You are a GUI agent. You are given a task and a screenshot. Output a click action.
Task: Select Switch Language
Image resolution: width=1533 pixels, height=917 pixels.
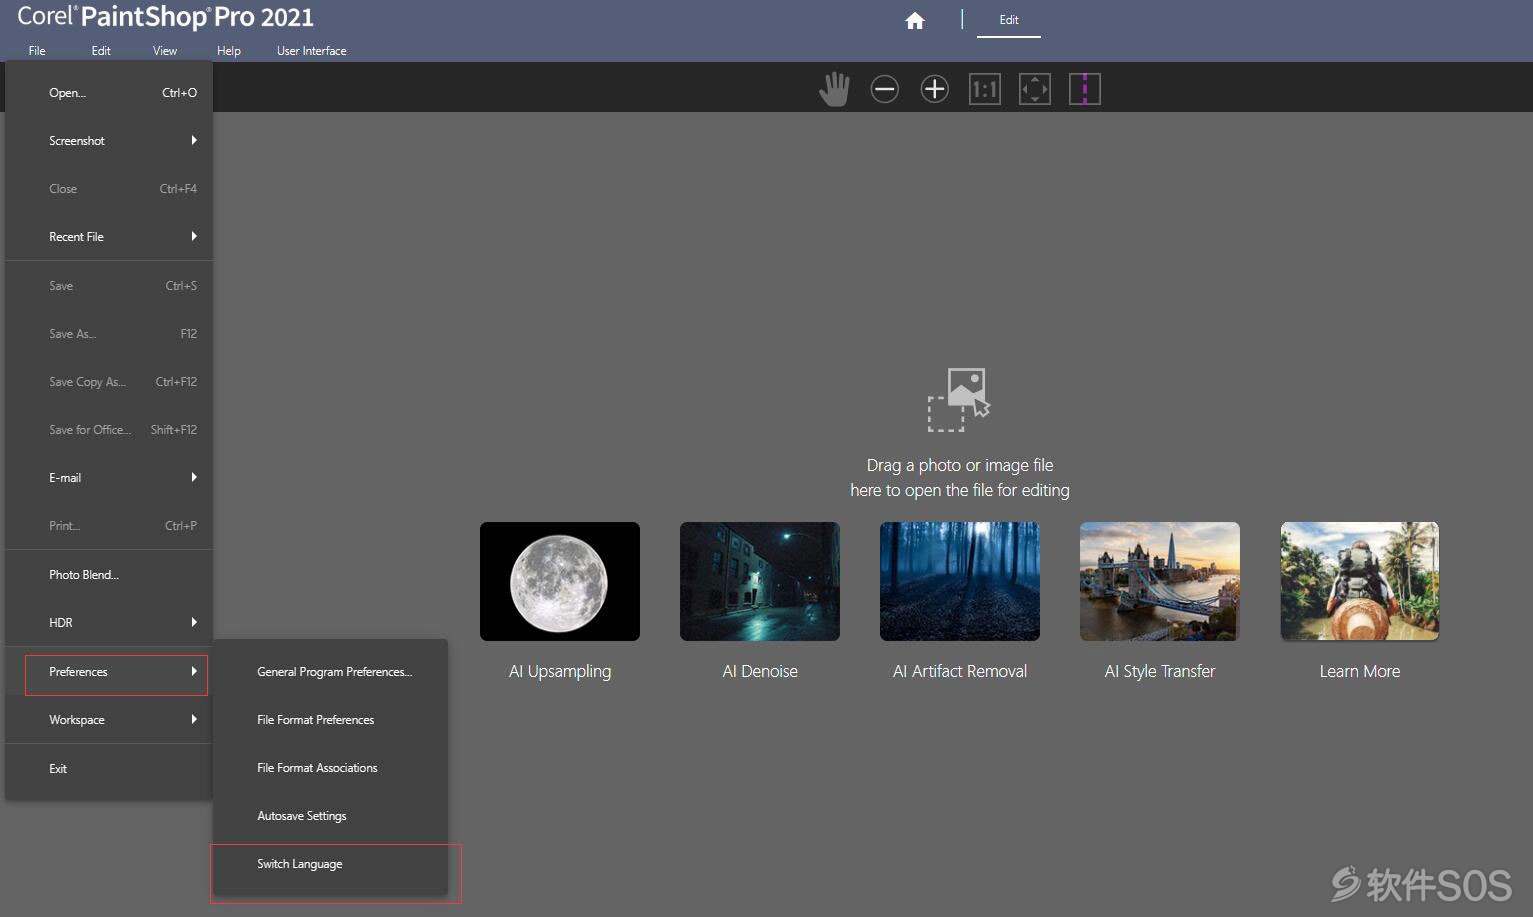331,864
